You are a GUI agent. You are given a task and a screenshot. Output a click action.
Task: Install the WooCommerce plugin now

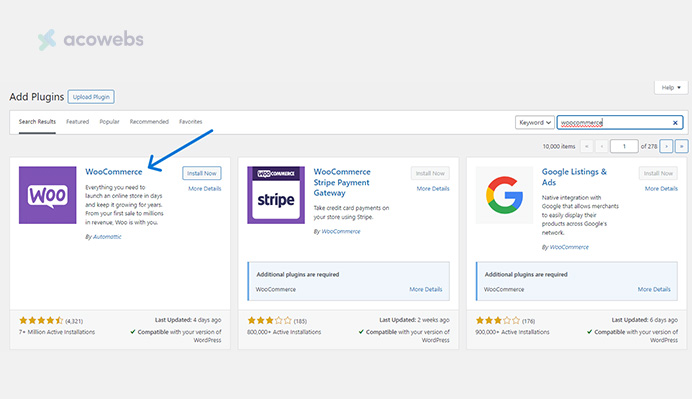coord(202,173)
